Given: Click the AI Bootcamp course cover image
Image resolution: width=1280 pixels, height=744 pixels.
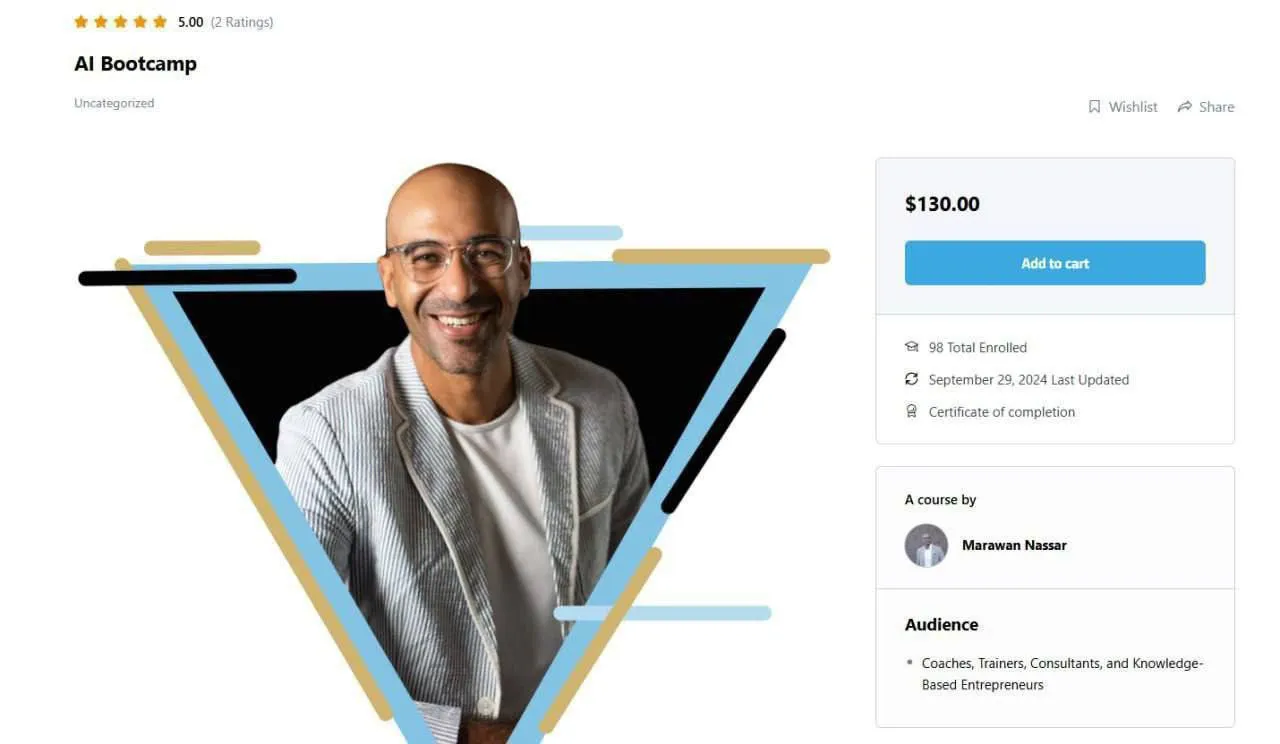Looking at the screenshot, I should point(454,450).
